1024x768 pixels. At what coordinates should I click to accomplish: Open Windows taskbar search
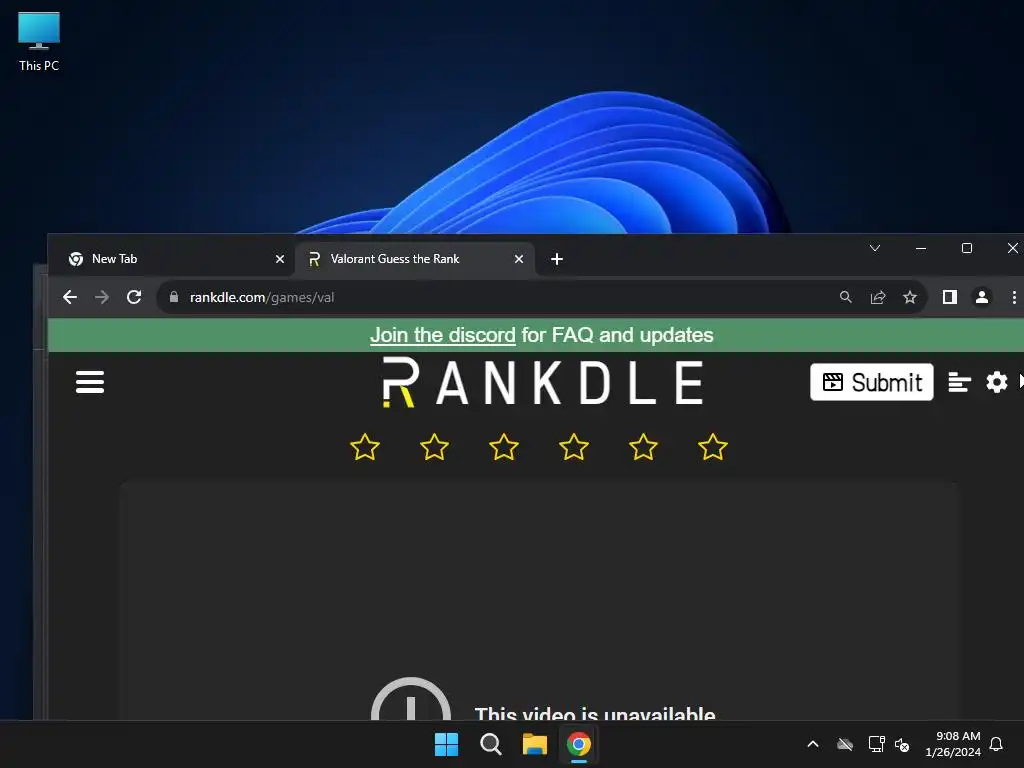pyautogui.click(x=490, y=744)
